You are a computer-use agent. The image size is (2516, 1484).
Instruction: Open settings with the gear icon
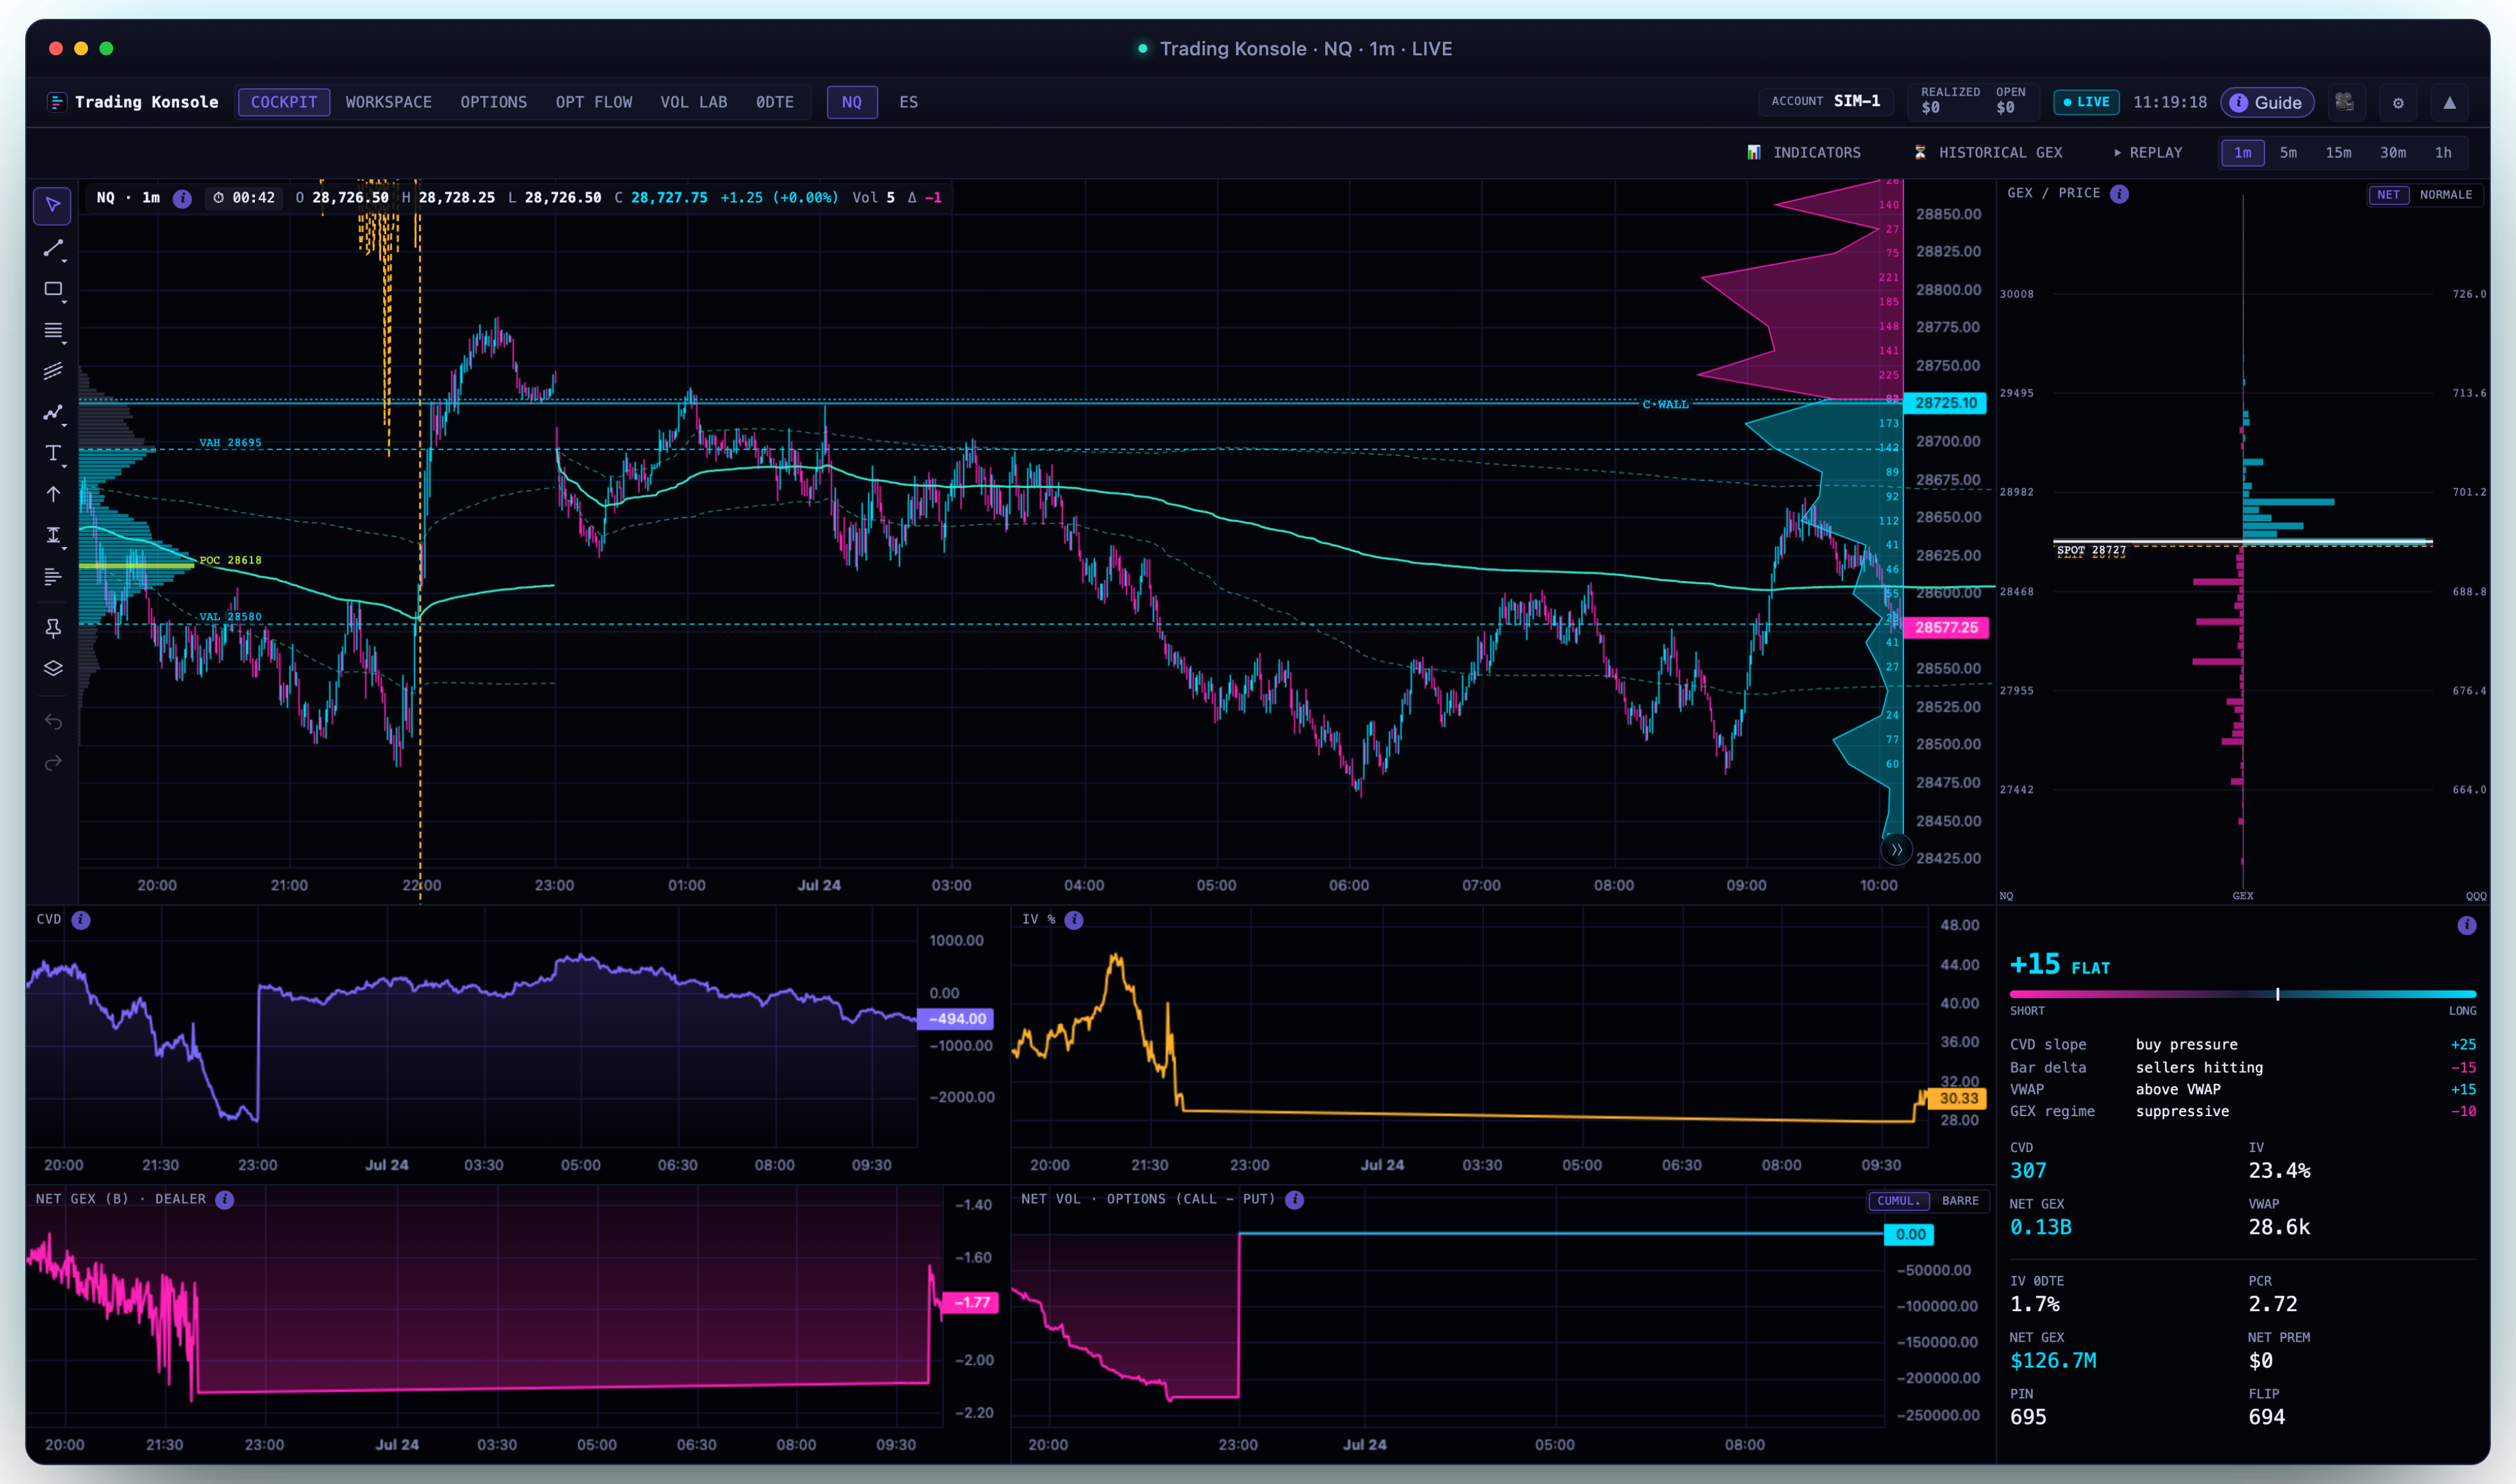pyautogui.click(x=2398, y=102)
